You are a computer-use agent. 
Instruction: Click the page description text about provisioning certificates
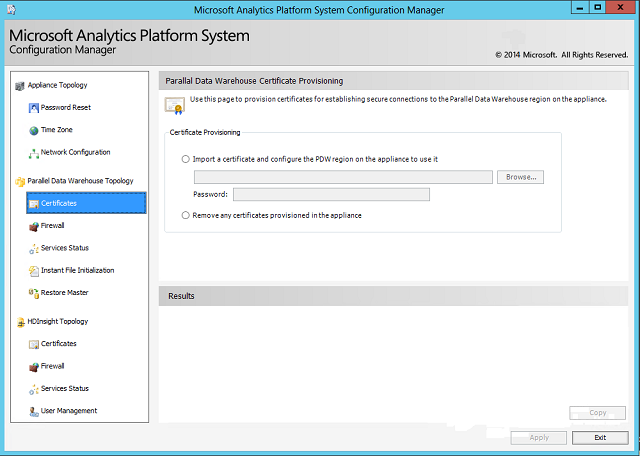(398, 99)
